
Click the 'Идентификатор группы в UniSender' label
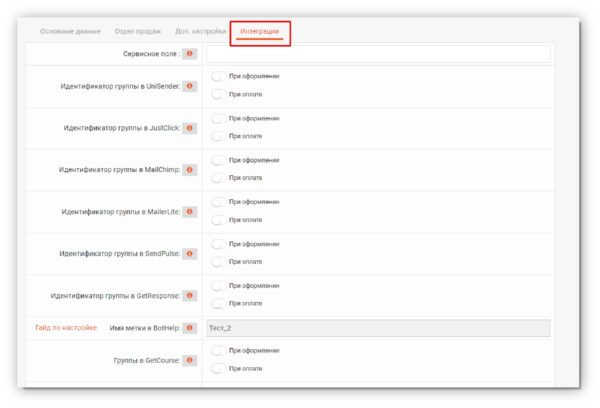tap(120, 86)
